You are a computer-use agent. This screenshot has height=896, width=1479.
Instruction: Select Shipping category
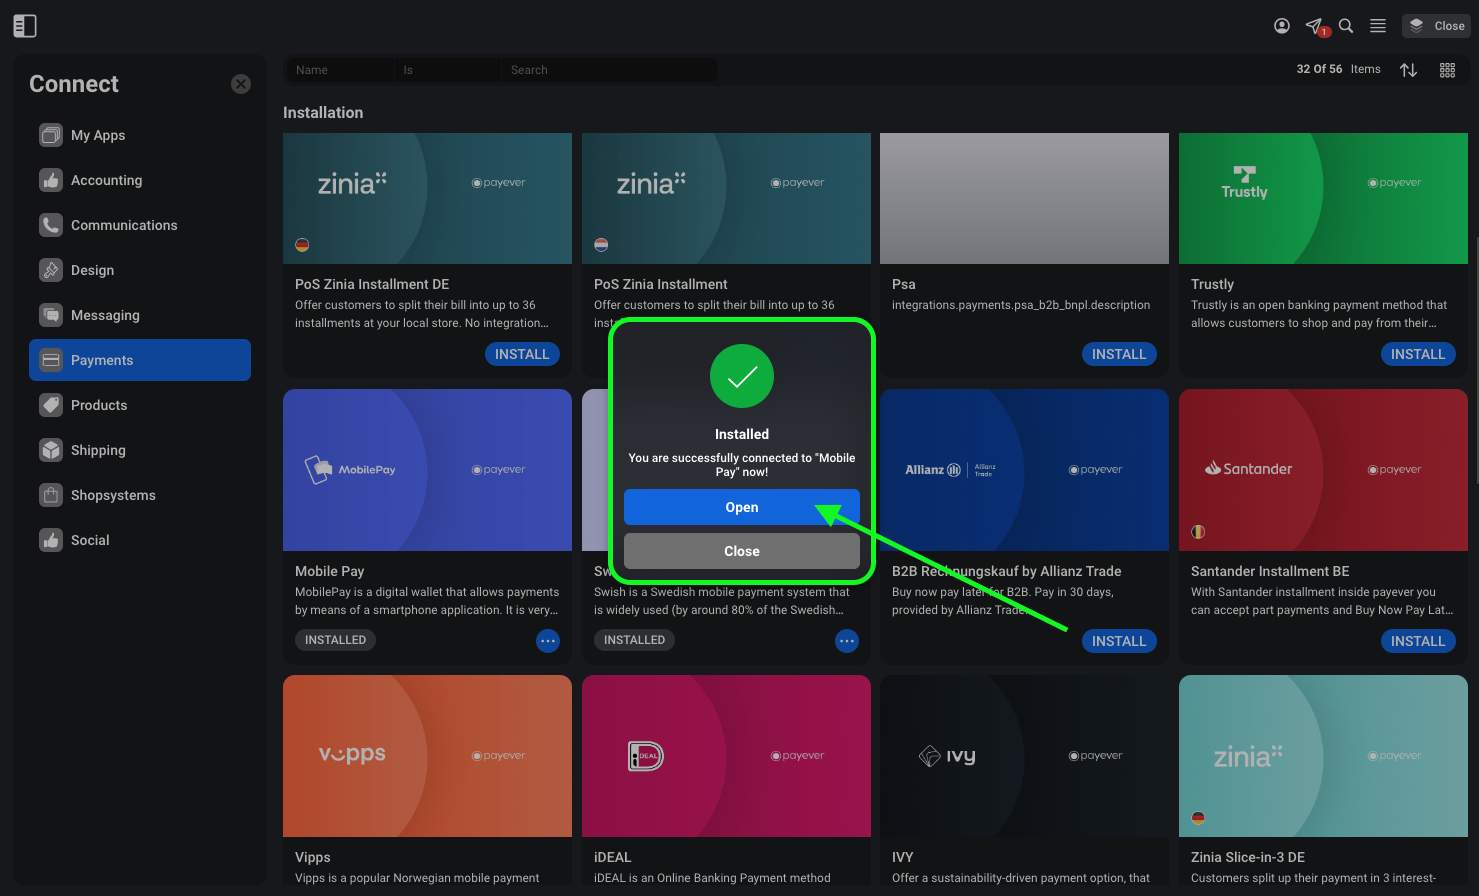pyautogui.click(x=140, y=450)
